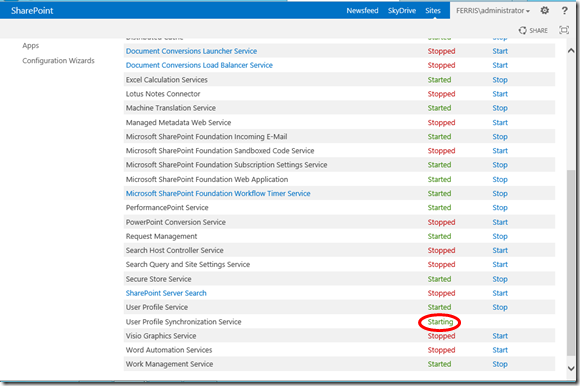Open Newsfeed in top navigation
The image size is (580, 386).
362,11
